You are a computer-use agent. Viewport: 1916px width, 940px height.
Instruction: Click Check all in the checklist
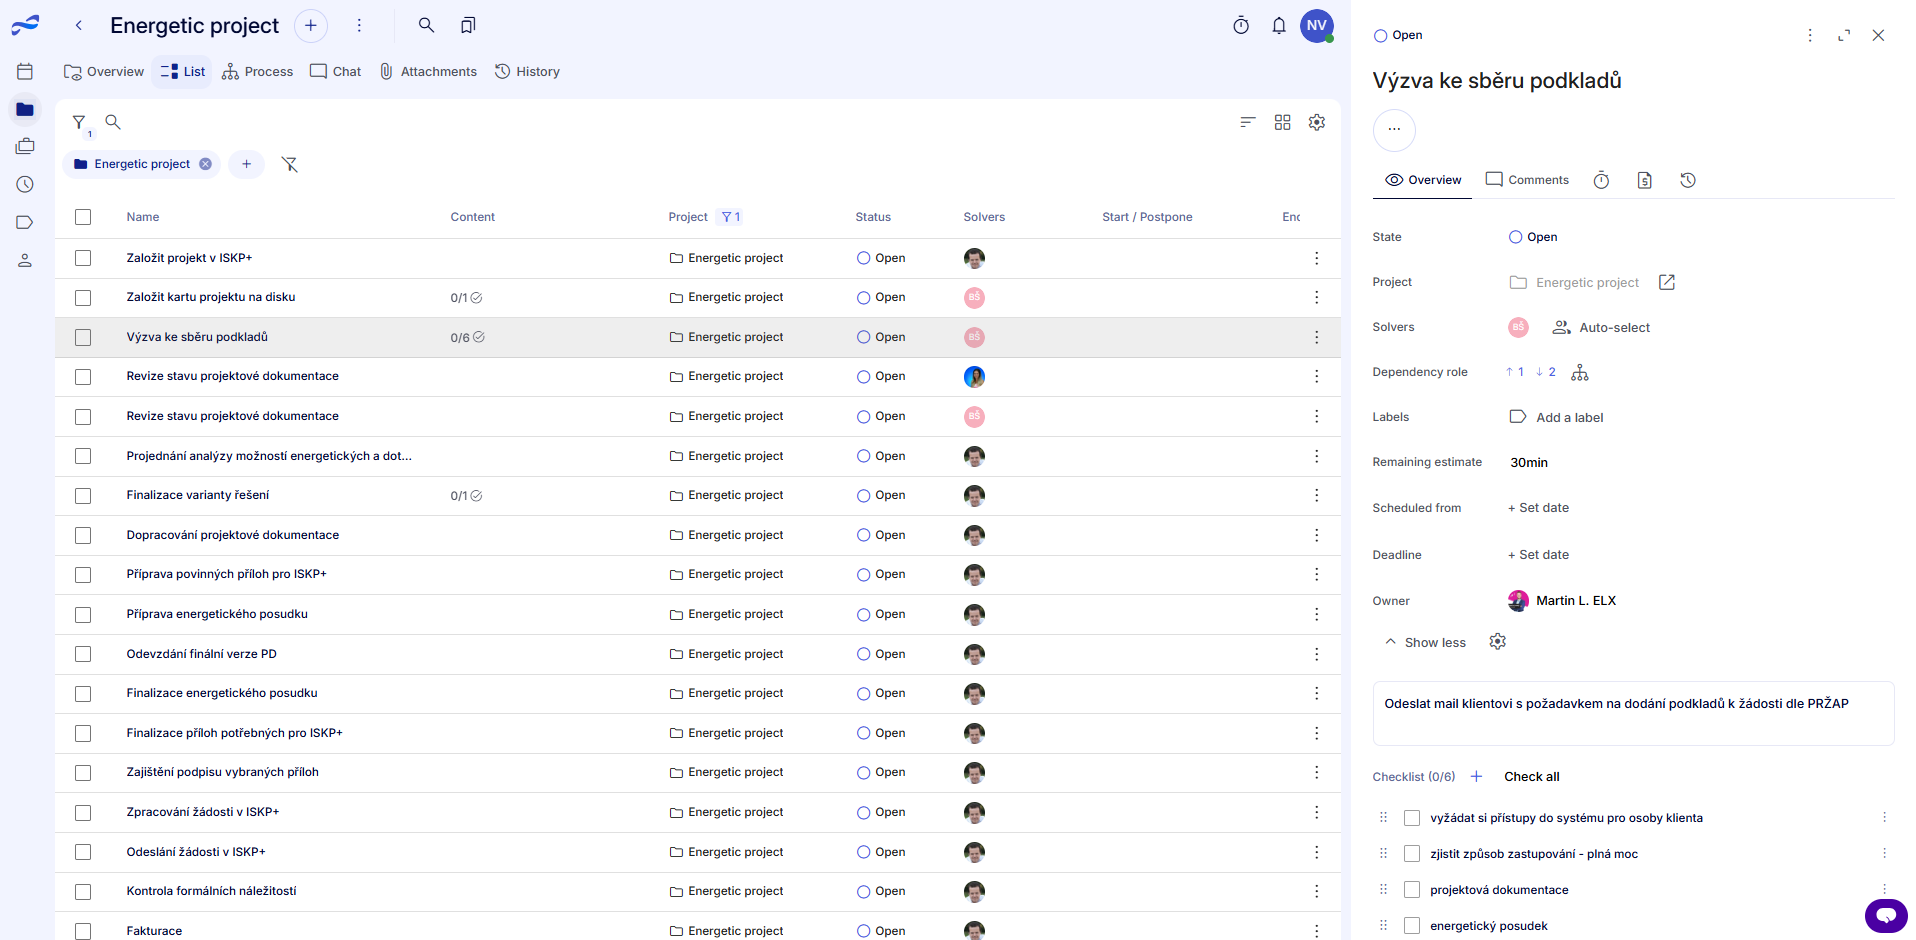pos(1531,777)
